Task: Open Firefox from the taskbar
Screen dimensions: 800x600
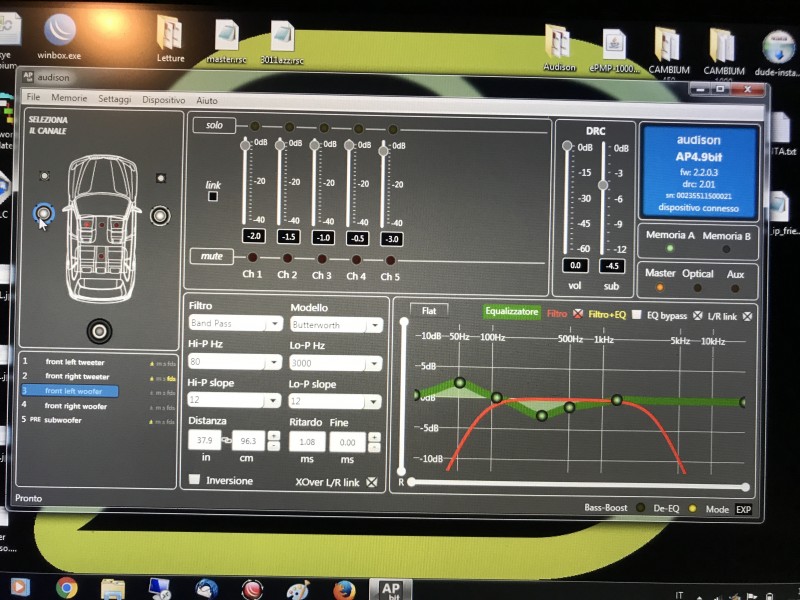Action: point(345,590)
